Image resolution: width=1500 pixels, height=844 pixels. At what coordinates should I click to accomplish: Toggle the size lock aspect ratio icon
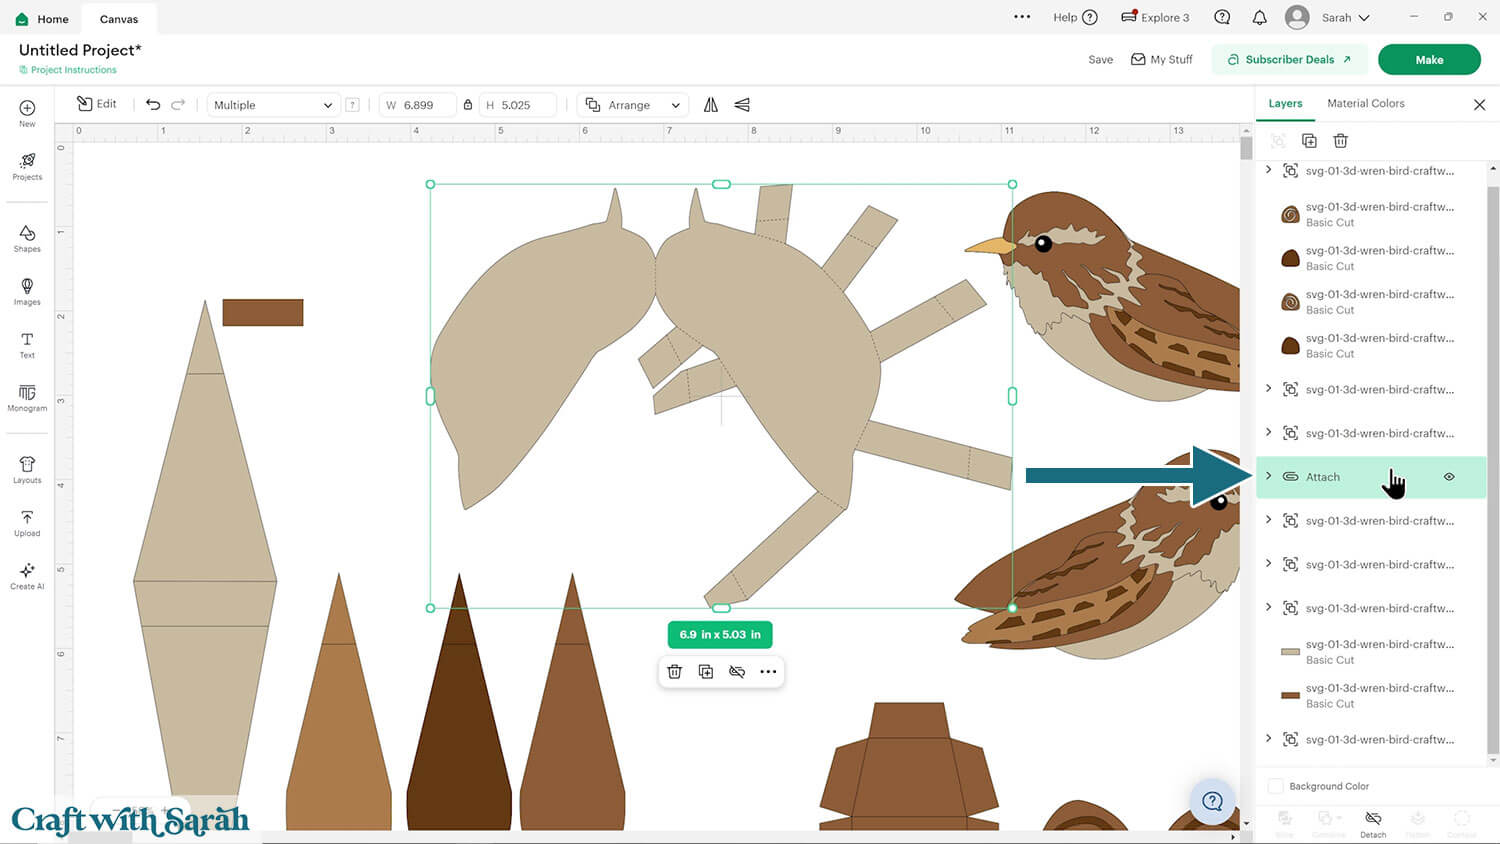[468, 105]
